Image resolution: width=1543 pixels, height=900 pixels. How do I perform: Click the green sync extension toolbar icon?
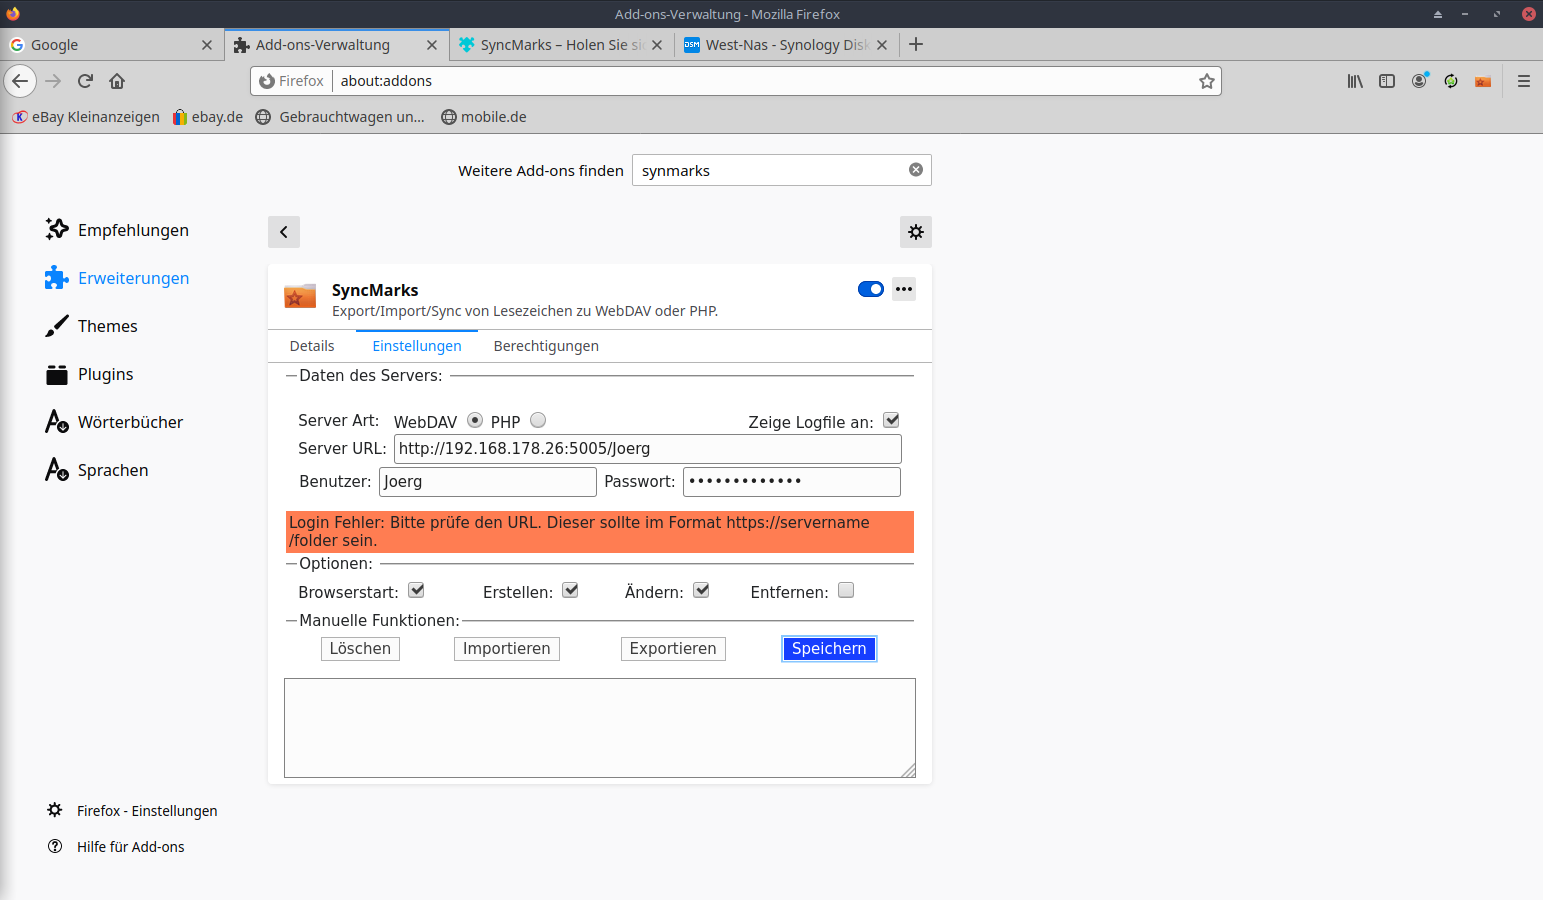(x=1451, y=81)
